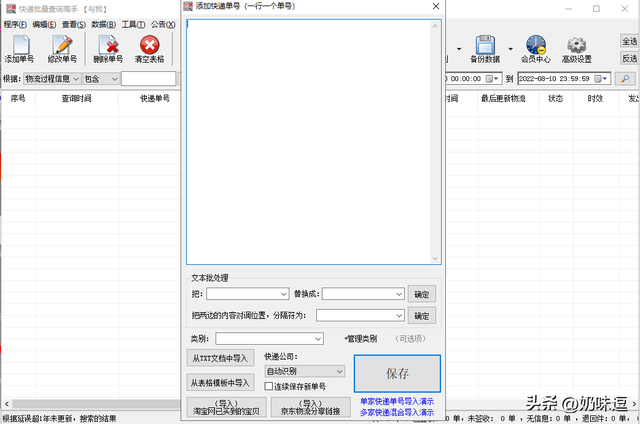Open 单家快递单号导入演示 link
This screenshot has height=424, width=640.
pyautogui.click(x=397, y=402)
